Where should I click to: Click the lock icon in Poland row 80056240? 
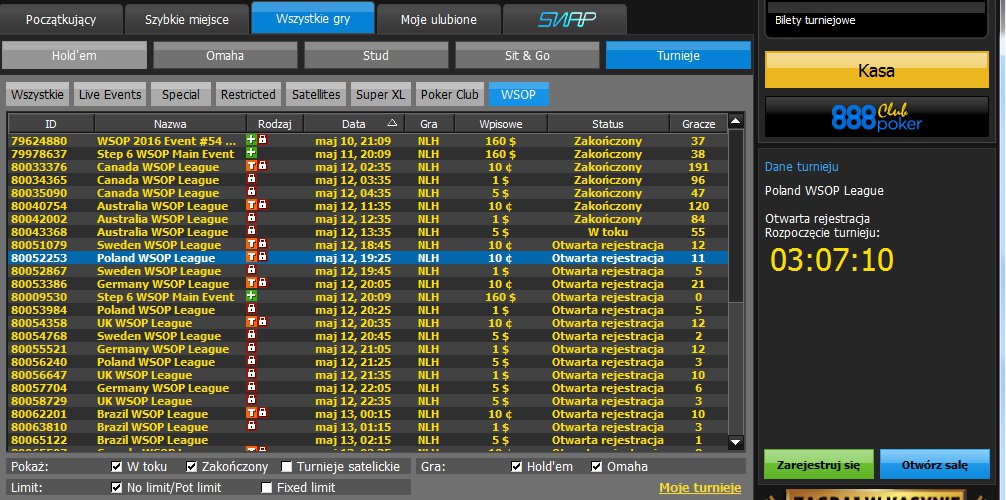click(x=252, y=361)
